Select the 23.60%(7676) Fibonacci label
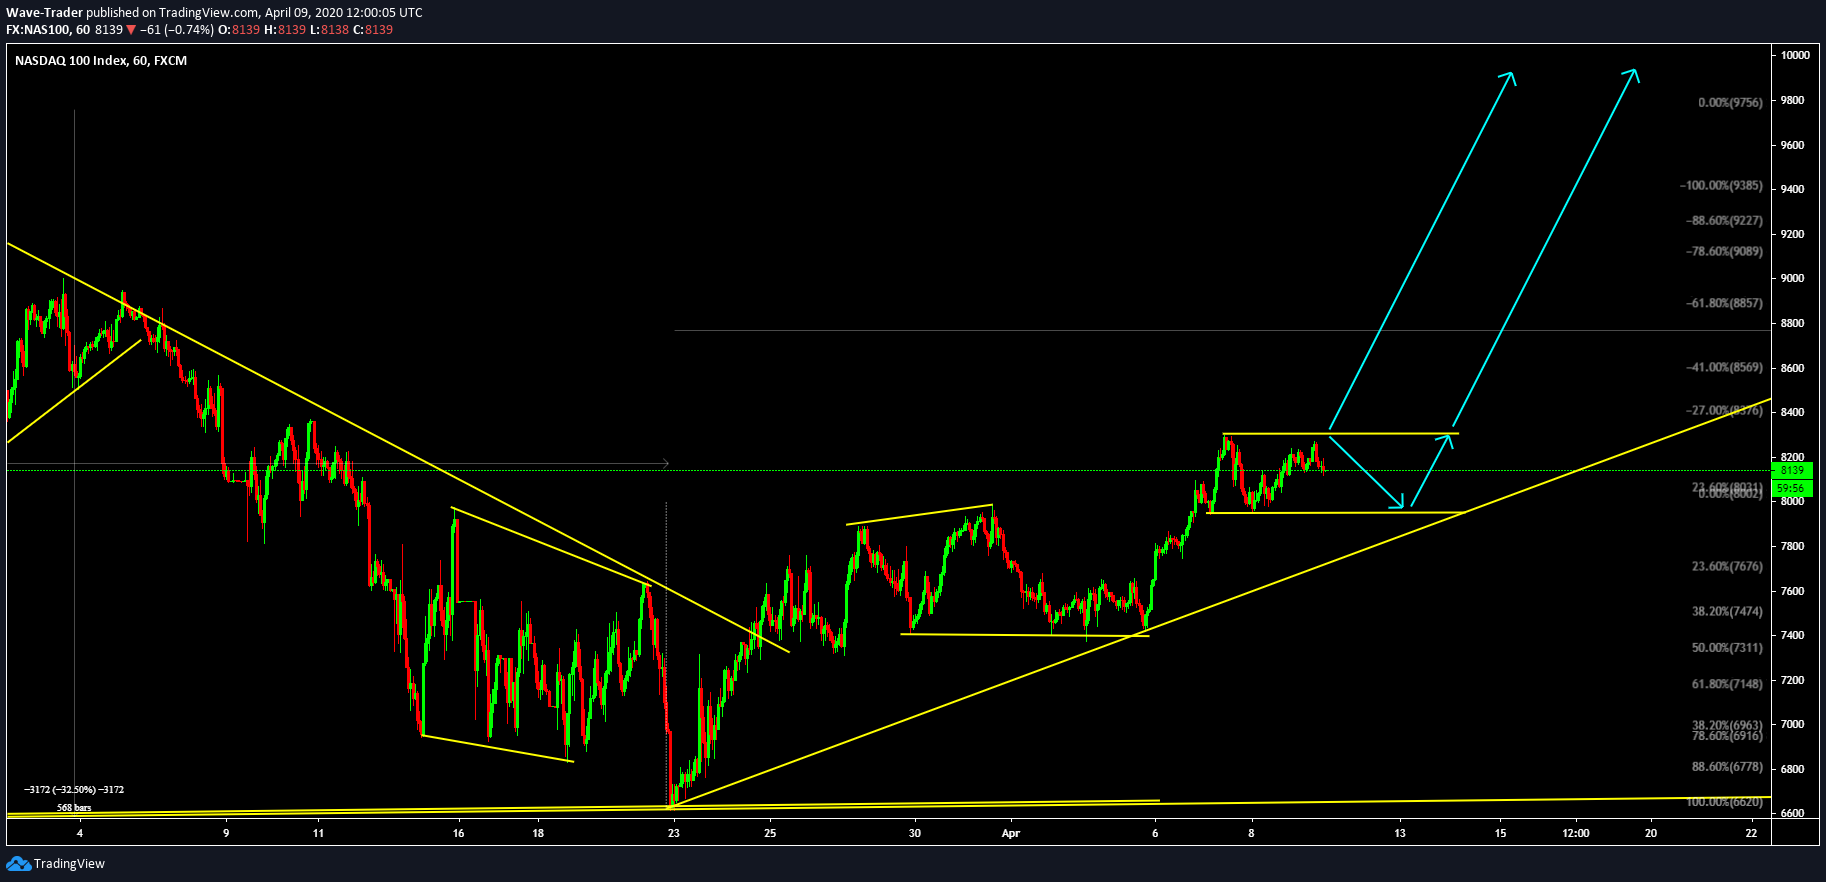Image resolution: width=1826 pixels, height=882 pixels. 1727,566
